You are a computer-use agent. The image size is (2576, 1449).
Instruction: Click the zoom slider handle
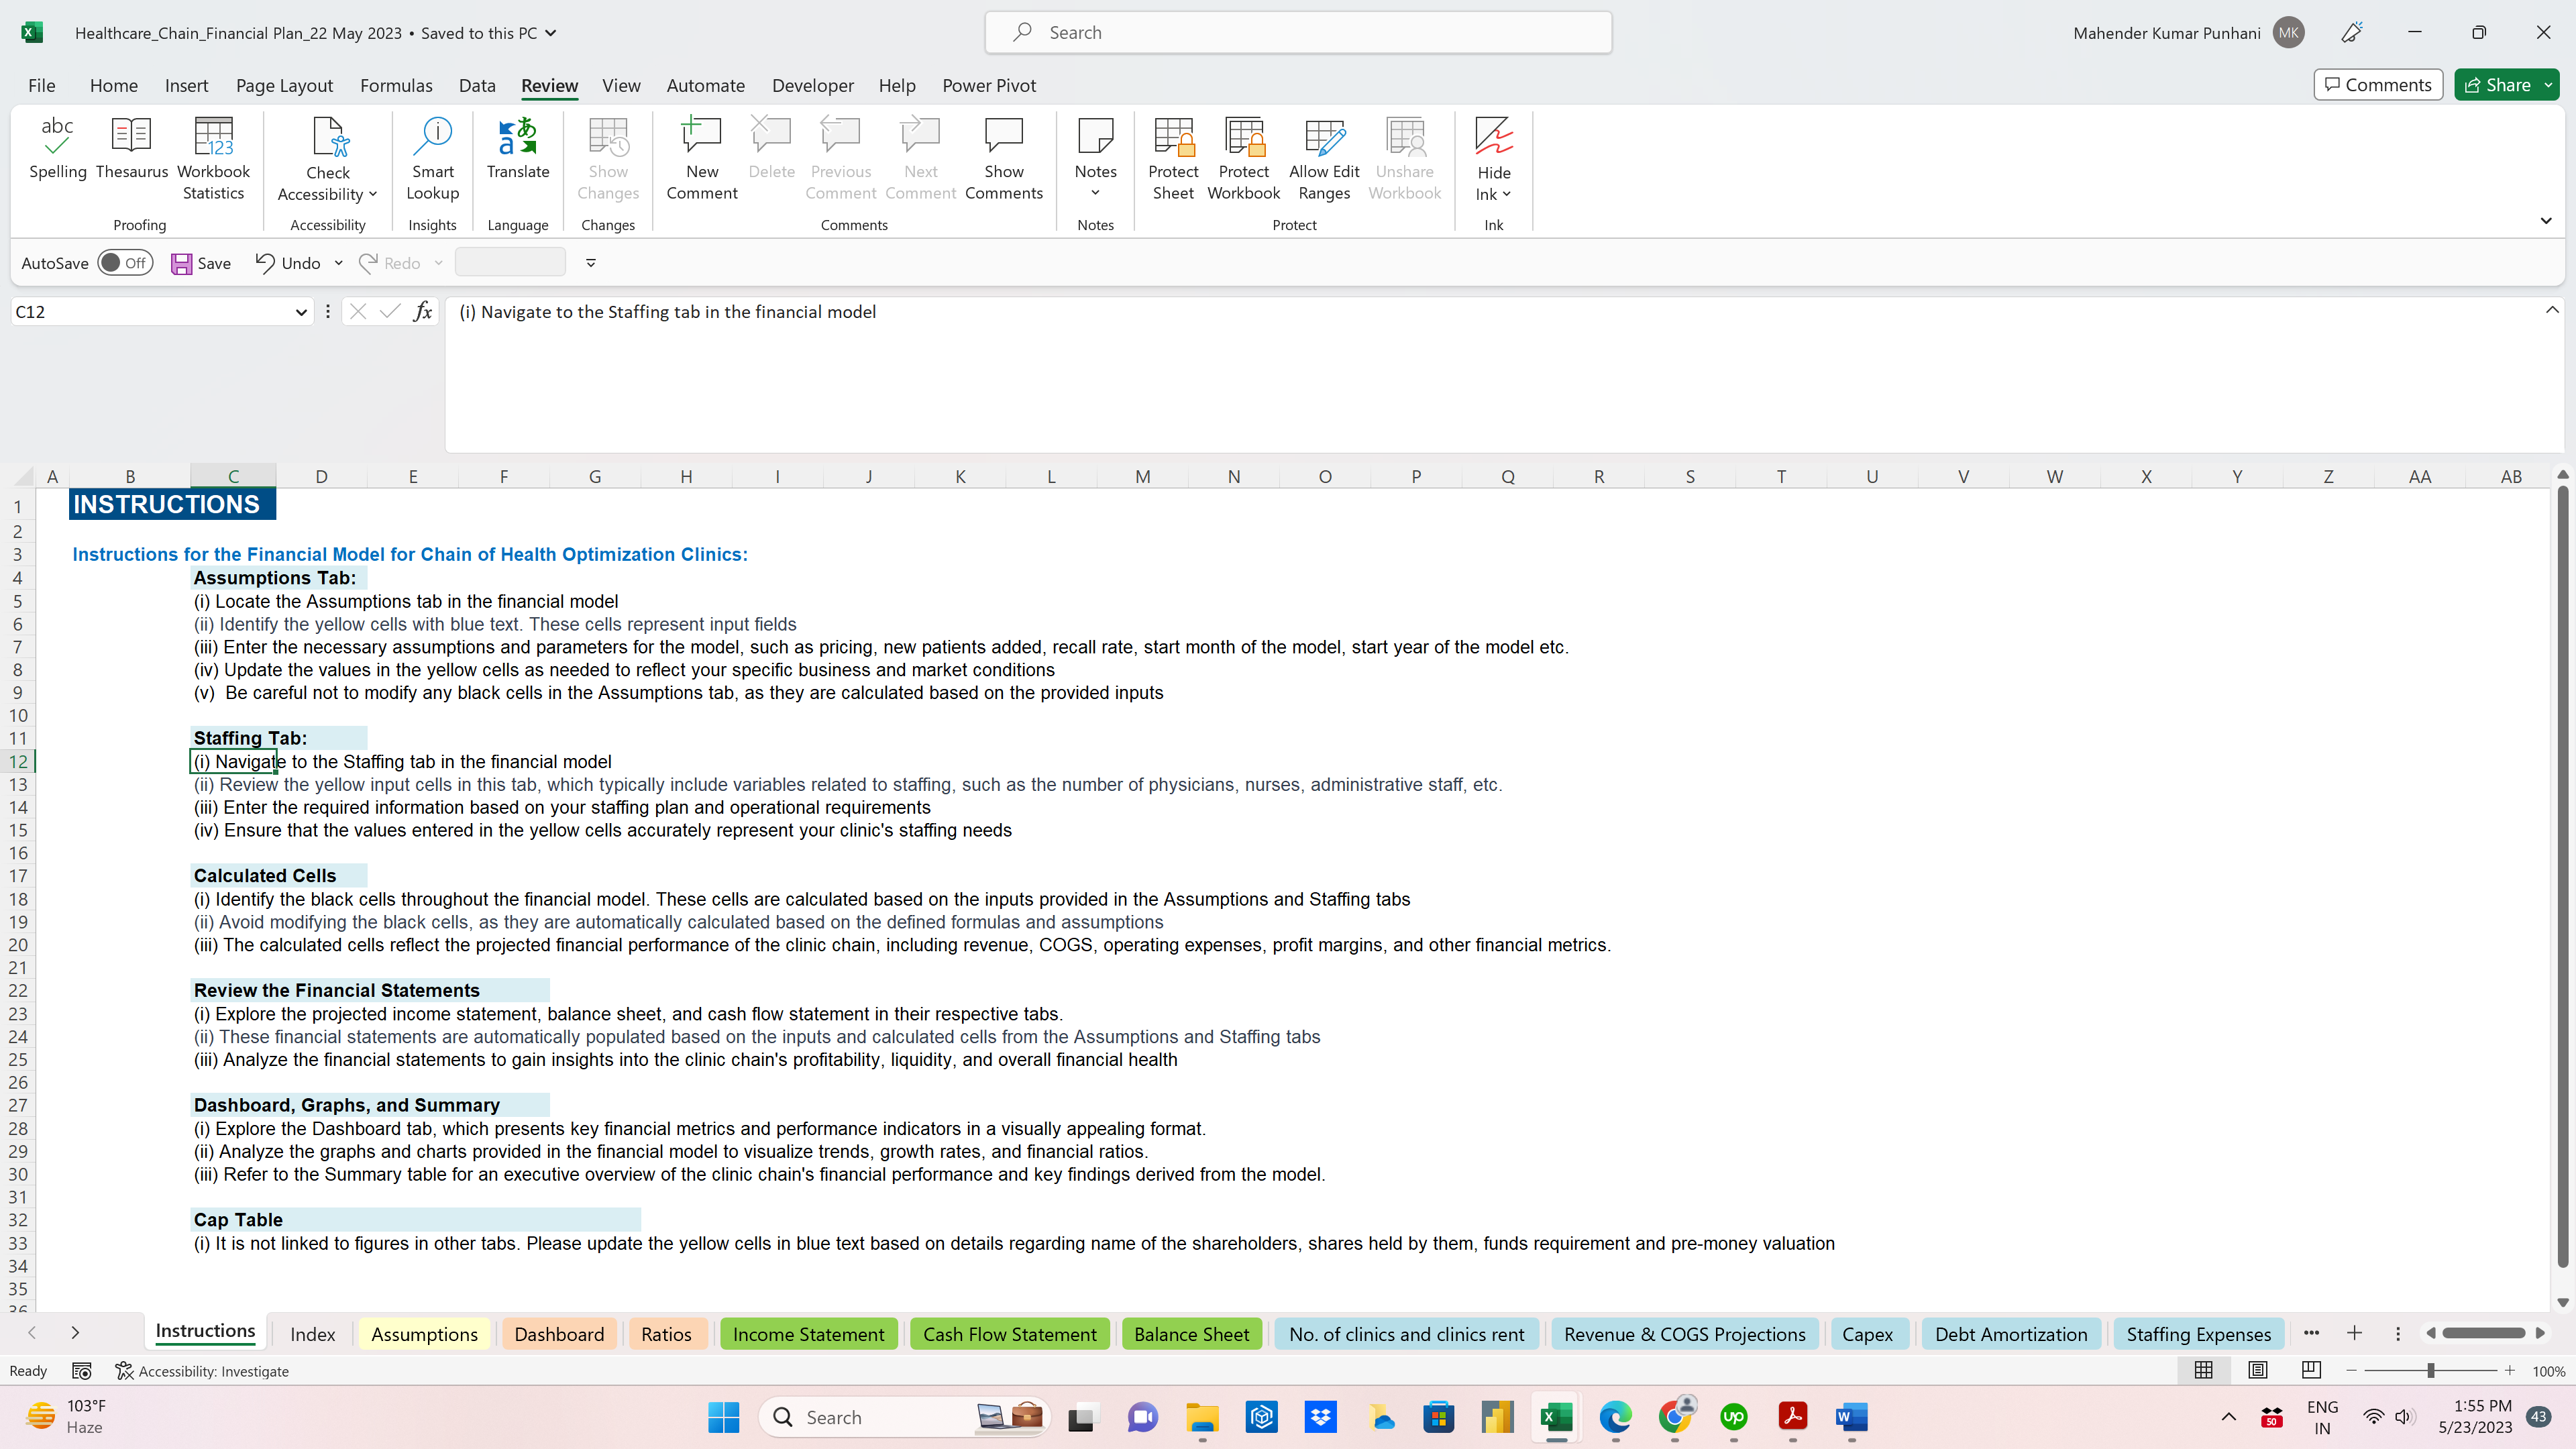pyautogui.click(x=2430, y=1370)
